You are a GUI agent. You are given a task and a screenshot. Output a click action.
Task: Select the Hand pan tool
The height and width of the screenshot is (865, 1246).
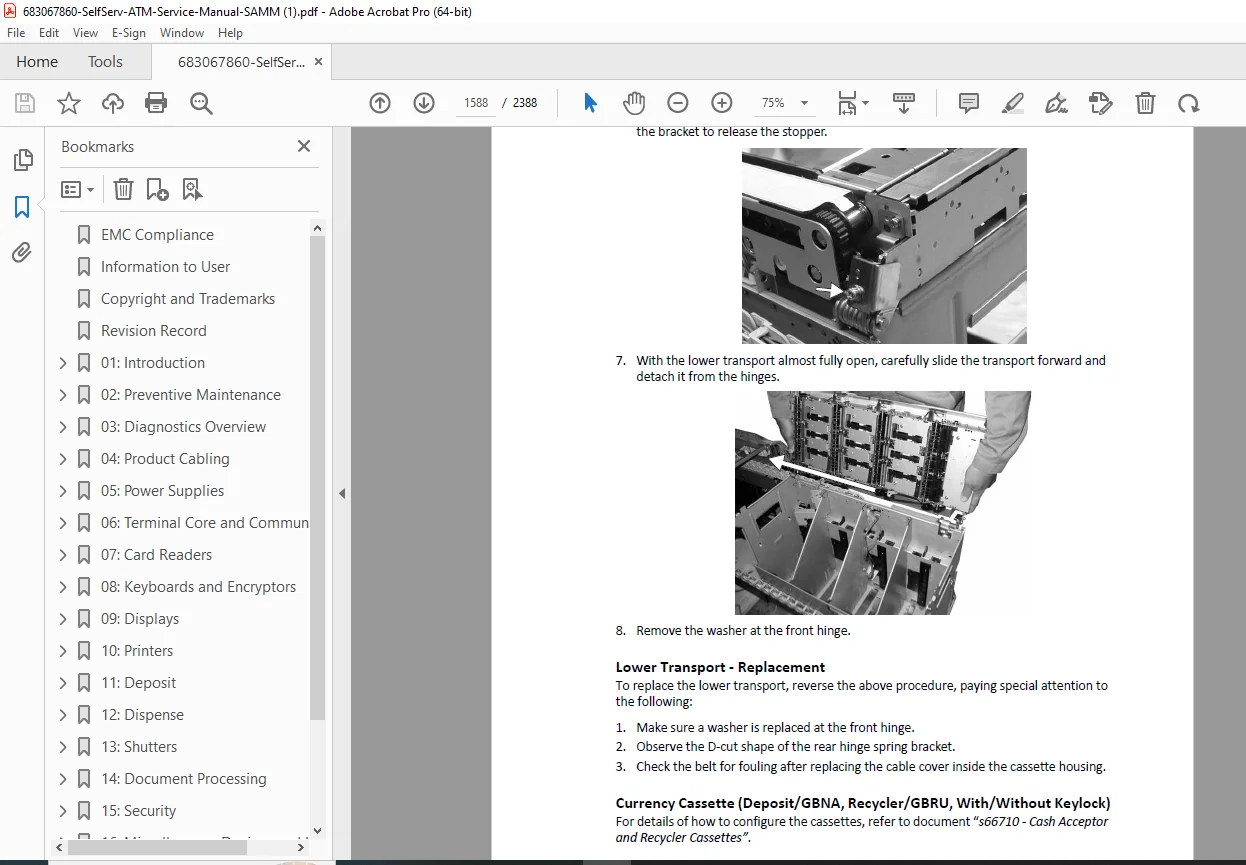pyautogui.click(x=634, y=103)
